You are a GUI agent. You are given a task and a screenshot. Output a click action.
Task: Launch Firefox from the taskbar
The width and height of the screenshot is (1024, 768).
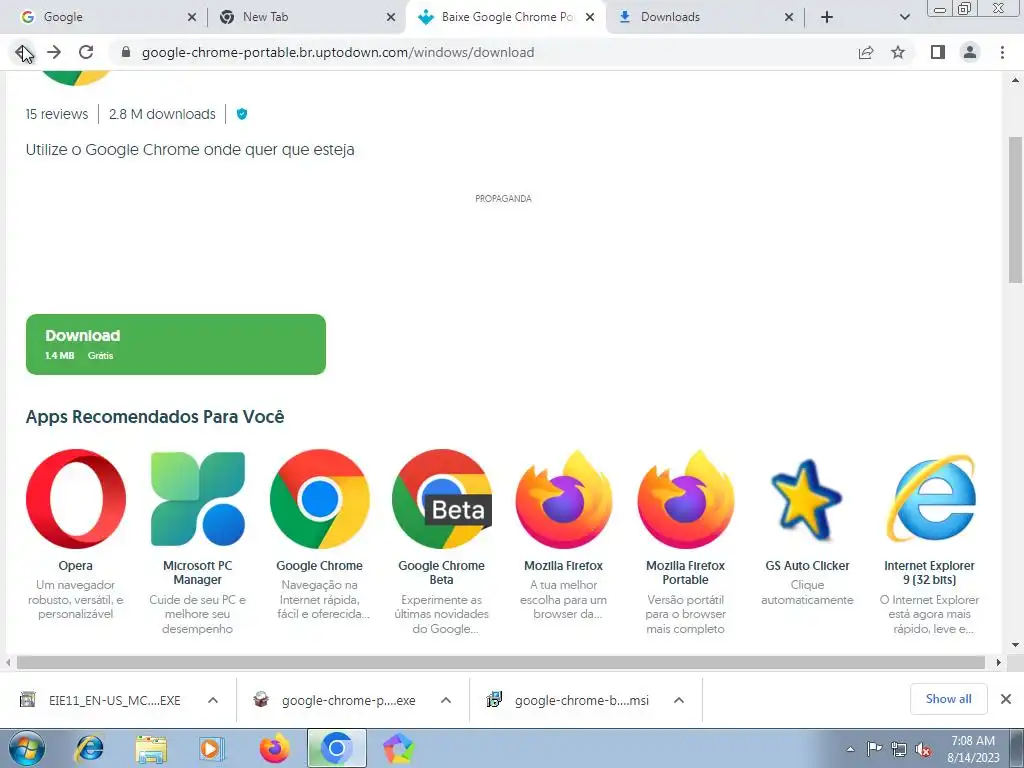274,748
